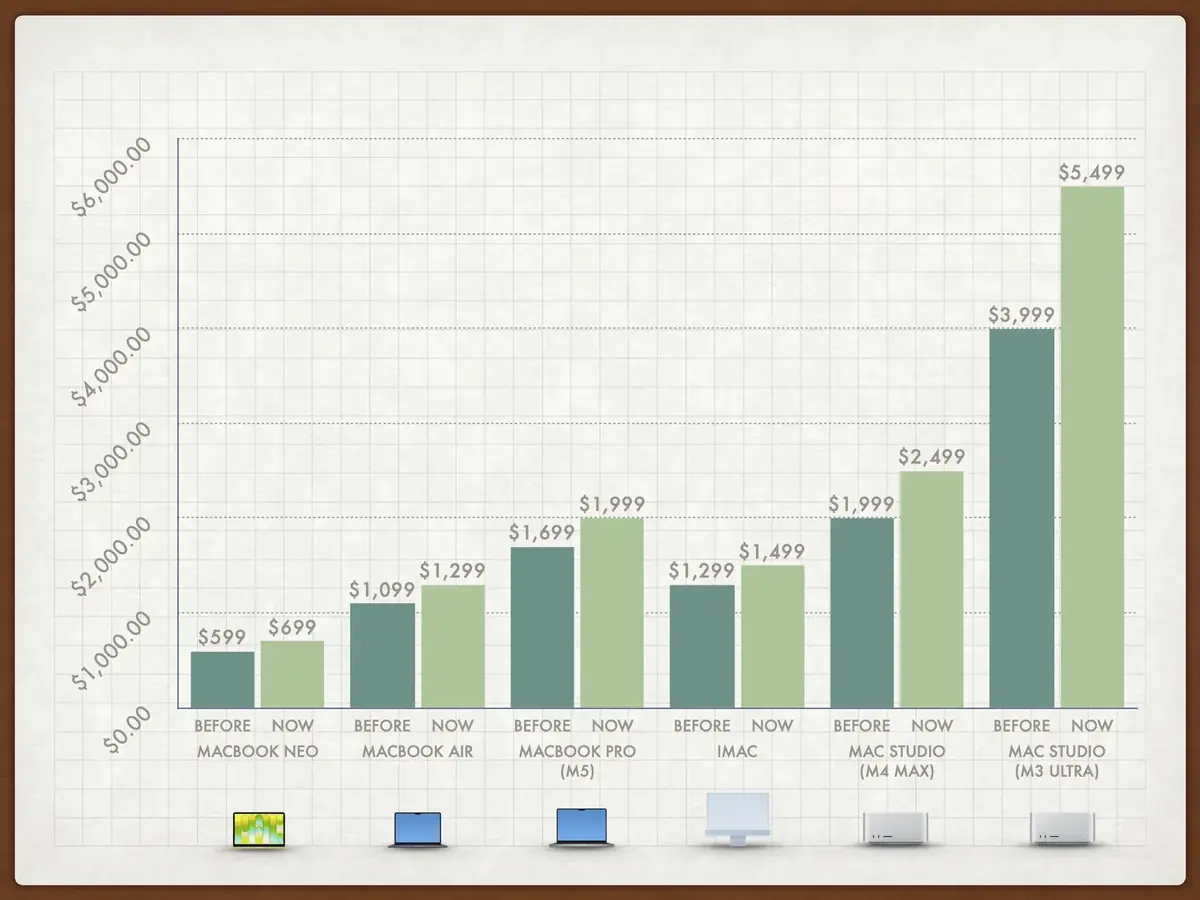
Task: Select the Mac Studio M4 Max icon
Action: [896, 828]
